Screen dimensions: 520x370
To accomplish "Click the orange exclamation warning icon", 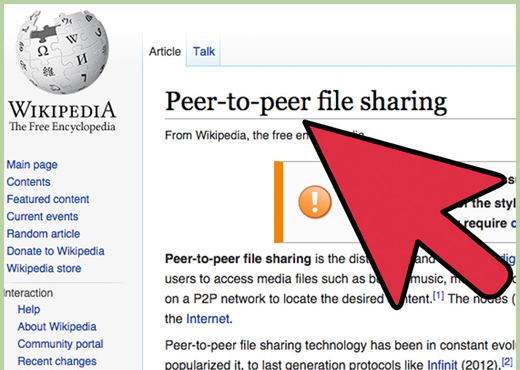I will (x=315, y=202).
